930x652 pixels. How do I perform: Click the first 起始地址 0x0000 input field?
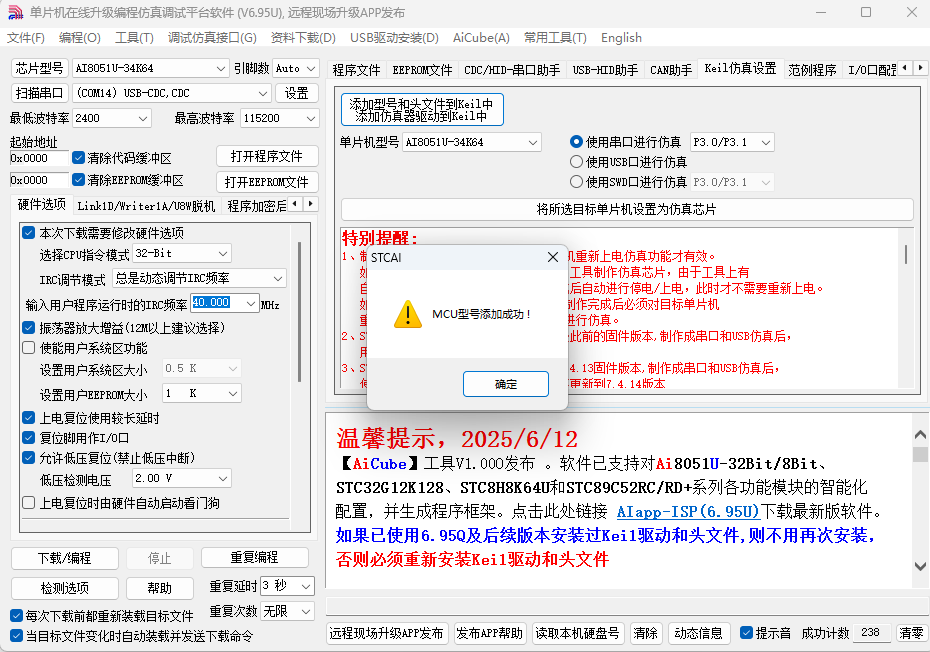(39, 158)
